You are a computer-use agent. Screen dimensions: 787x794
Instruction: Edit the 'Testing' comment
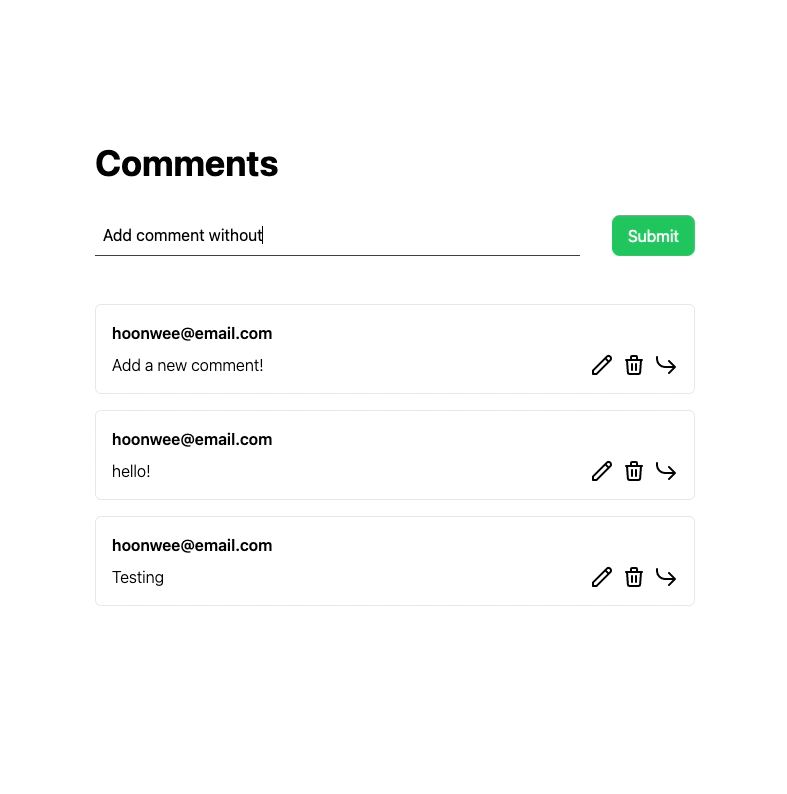pos(601,577)
